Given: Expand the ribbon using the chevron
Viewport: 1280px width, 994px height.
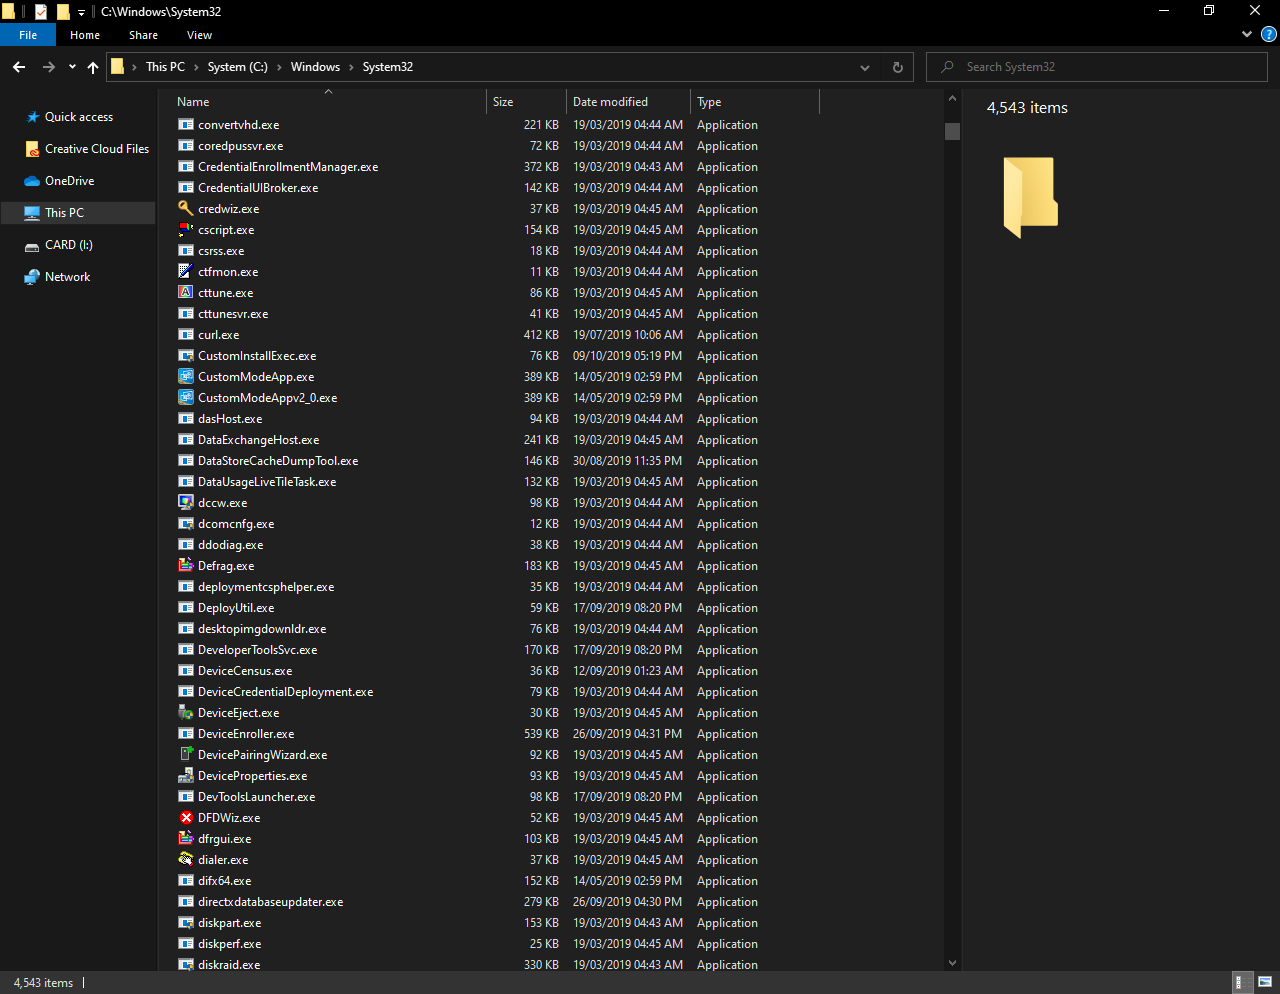Looking at the screenshot, I should [1246, 35].
